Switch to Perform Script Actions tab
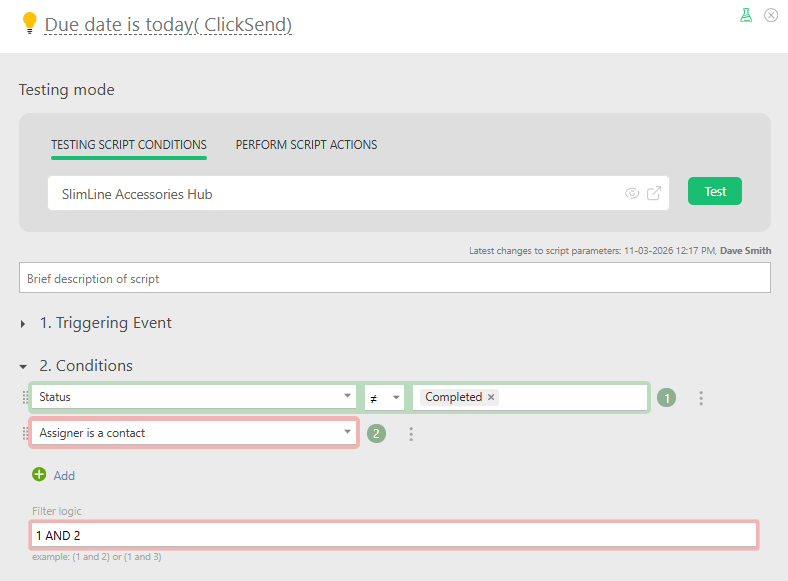Image resolution: width=788 pixels, height=581 pixels. click(x=306, y=145)
